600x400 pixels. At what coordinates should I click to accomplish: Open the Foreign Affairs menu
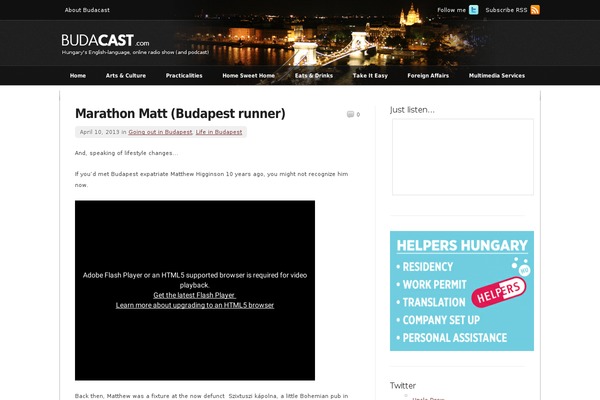pos(428,75)
